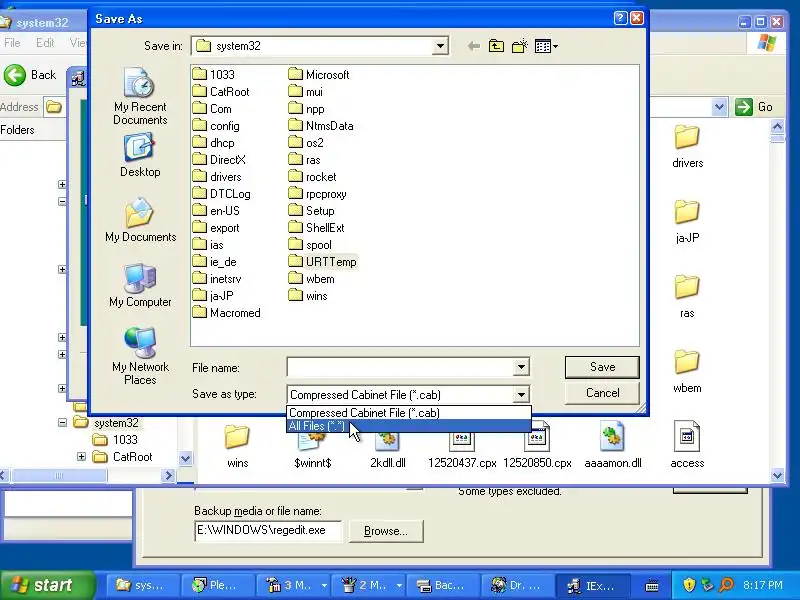Image resolution: width=800 pixels, height=600 pixels.
Task: Expand the CatRoot tree node
Action: 81,457
